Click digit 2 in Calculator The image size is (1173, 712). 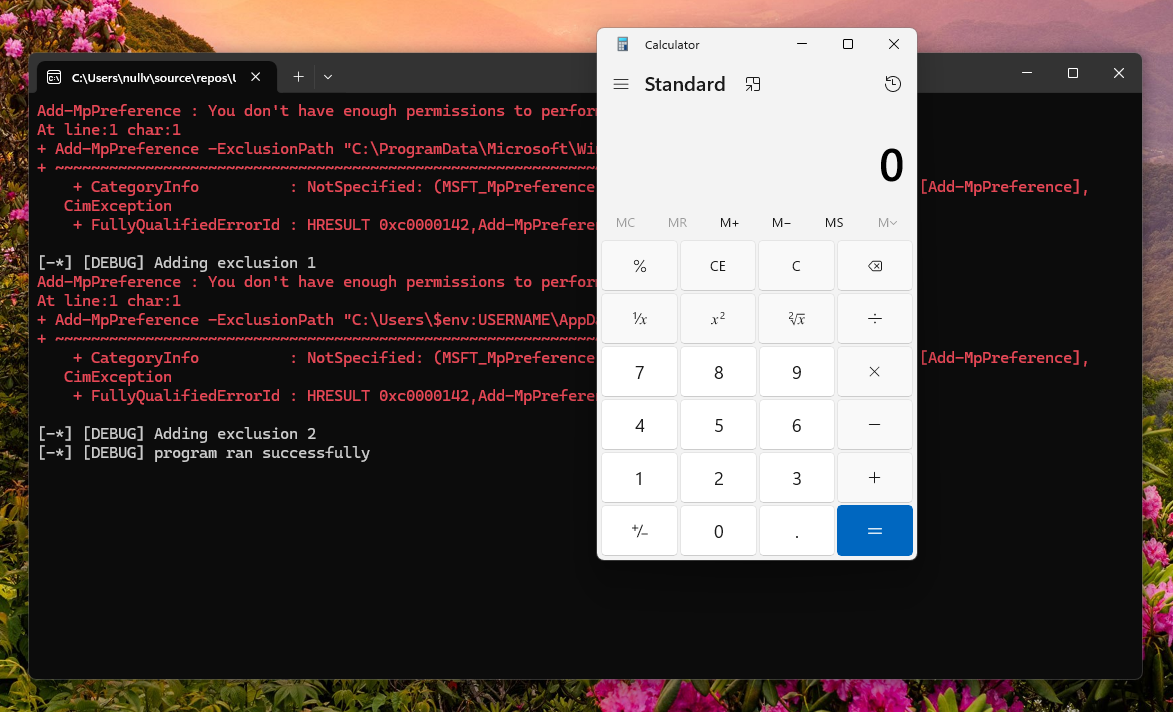pos(717,478)
